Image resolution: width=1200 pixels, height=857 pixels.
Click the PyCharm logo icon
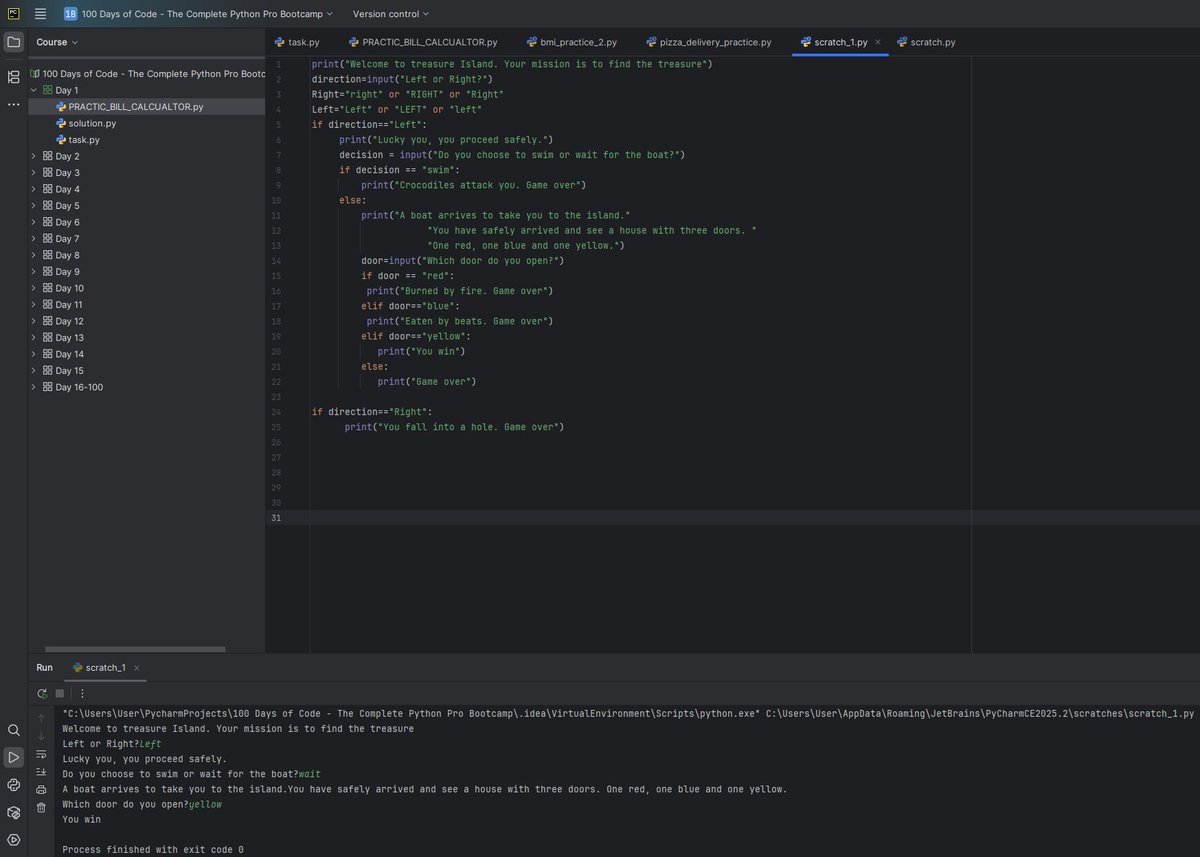(x=14, y=14)
